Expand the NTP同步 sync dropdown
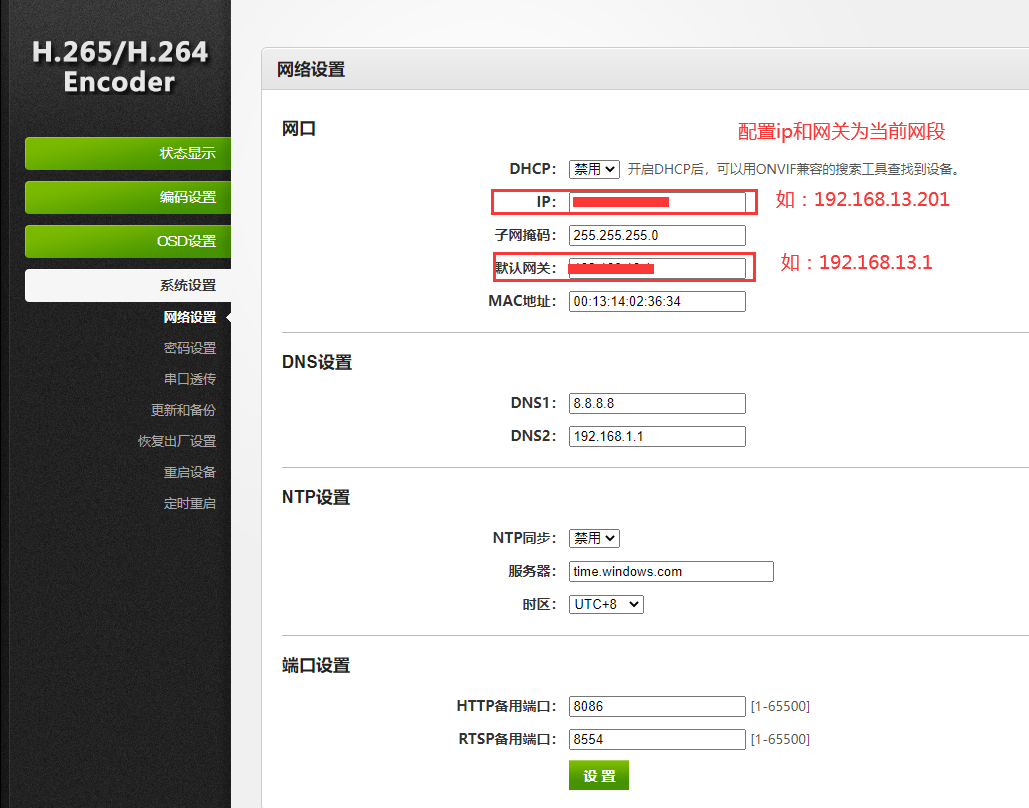1029x808 pixels. (594, 538)
